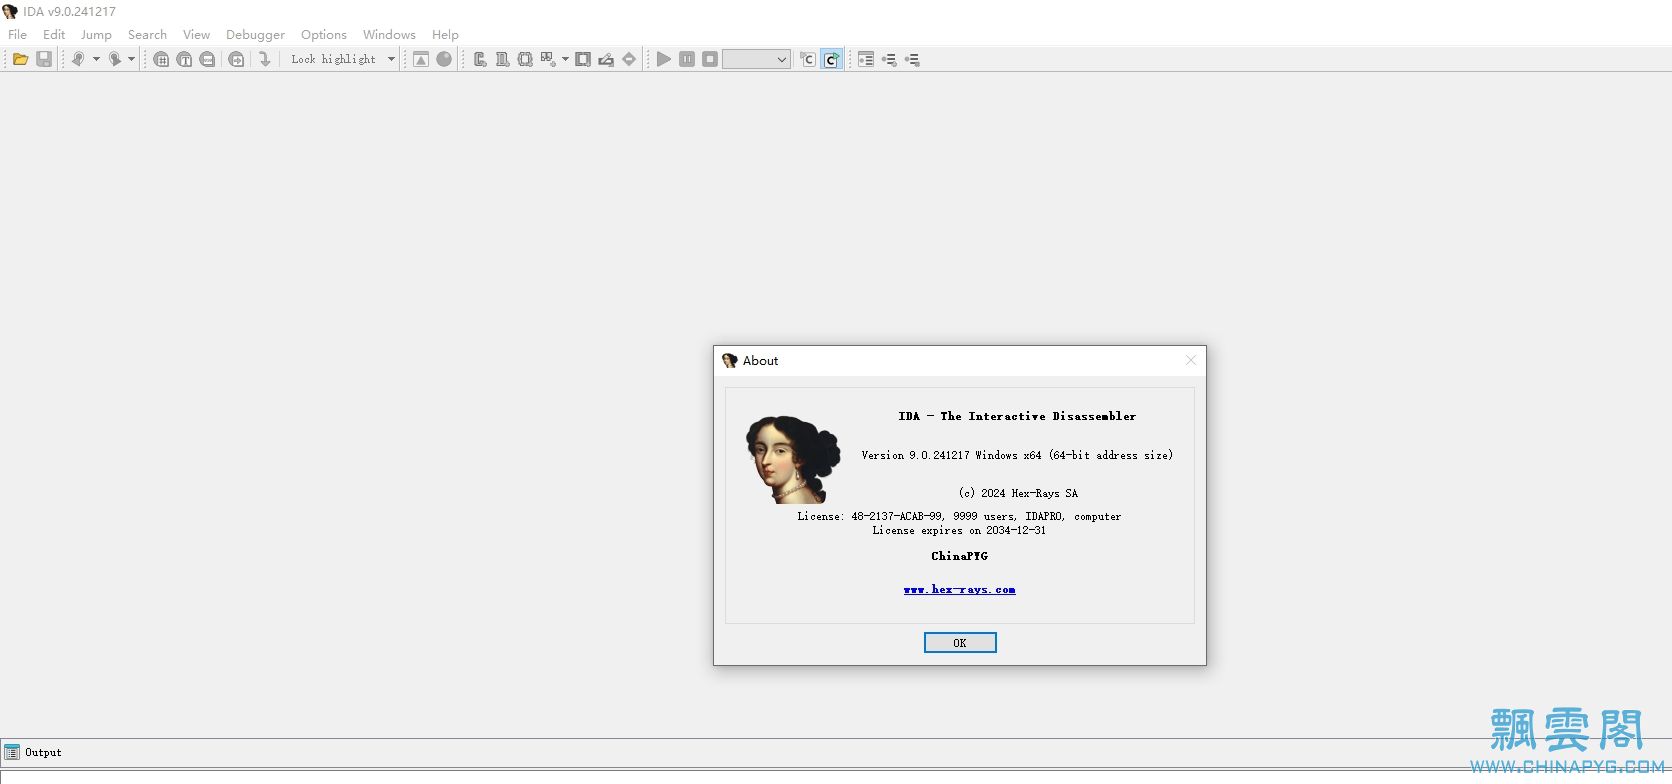Screen dimensions: 1672x784
Task: Click the first circular search icon with grid
Action: coord(161,59)
